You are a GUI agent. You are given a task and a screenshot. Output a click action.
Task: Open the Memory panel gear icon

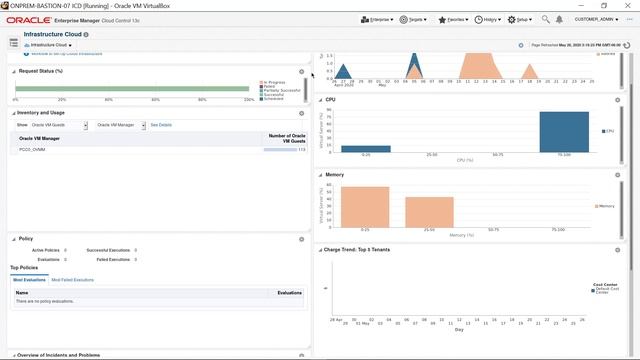coord(618,175)
